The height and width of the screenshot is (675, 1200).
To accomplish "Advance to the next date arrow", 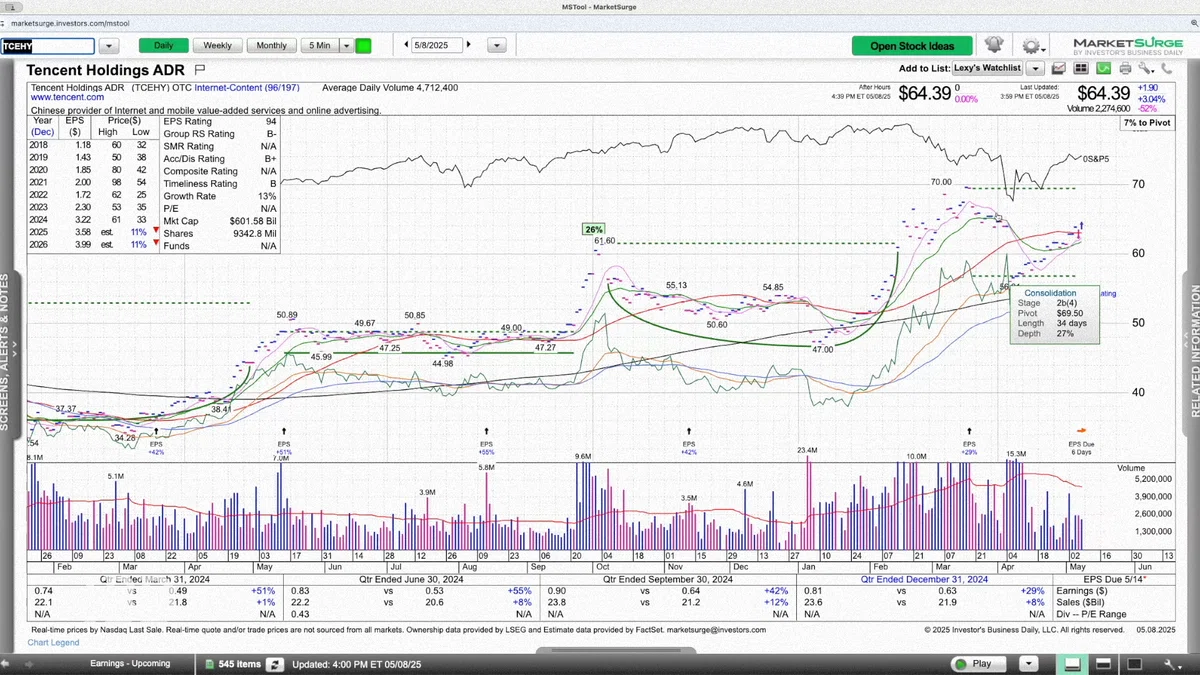I will tap(469, 45).
